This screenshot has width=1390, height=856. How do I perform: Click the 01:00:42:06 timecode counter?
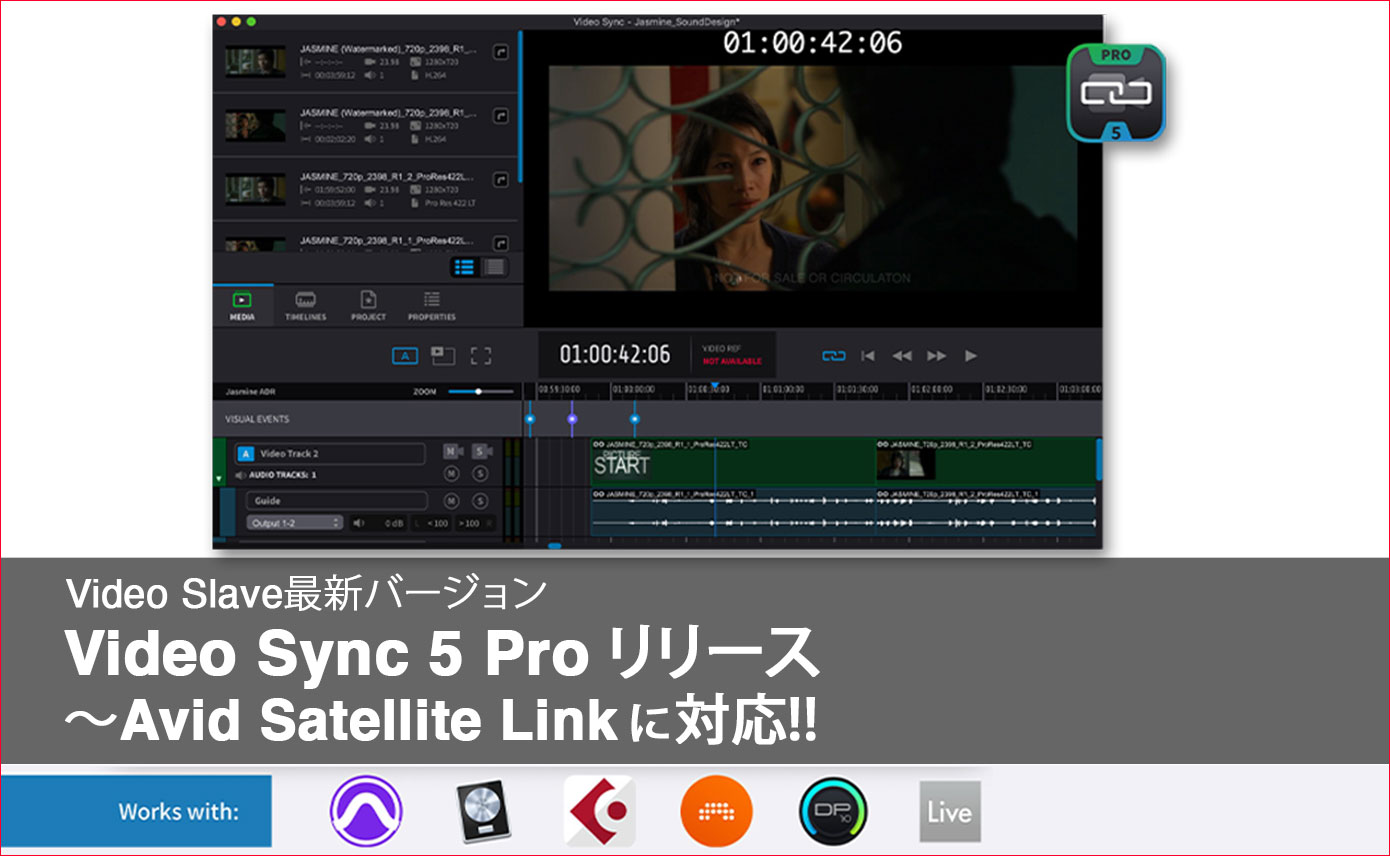point(614,354)
